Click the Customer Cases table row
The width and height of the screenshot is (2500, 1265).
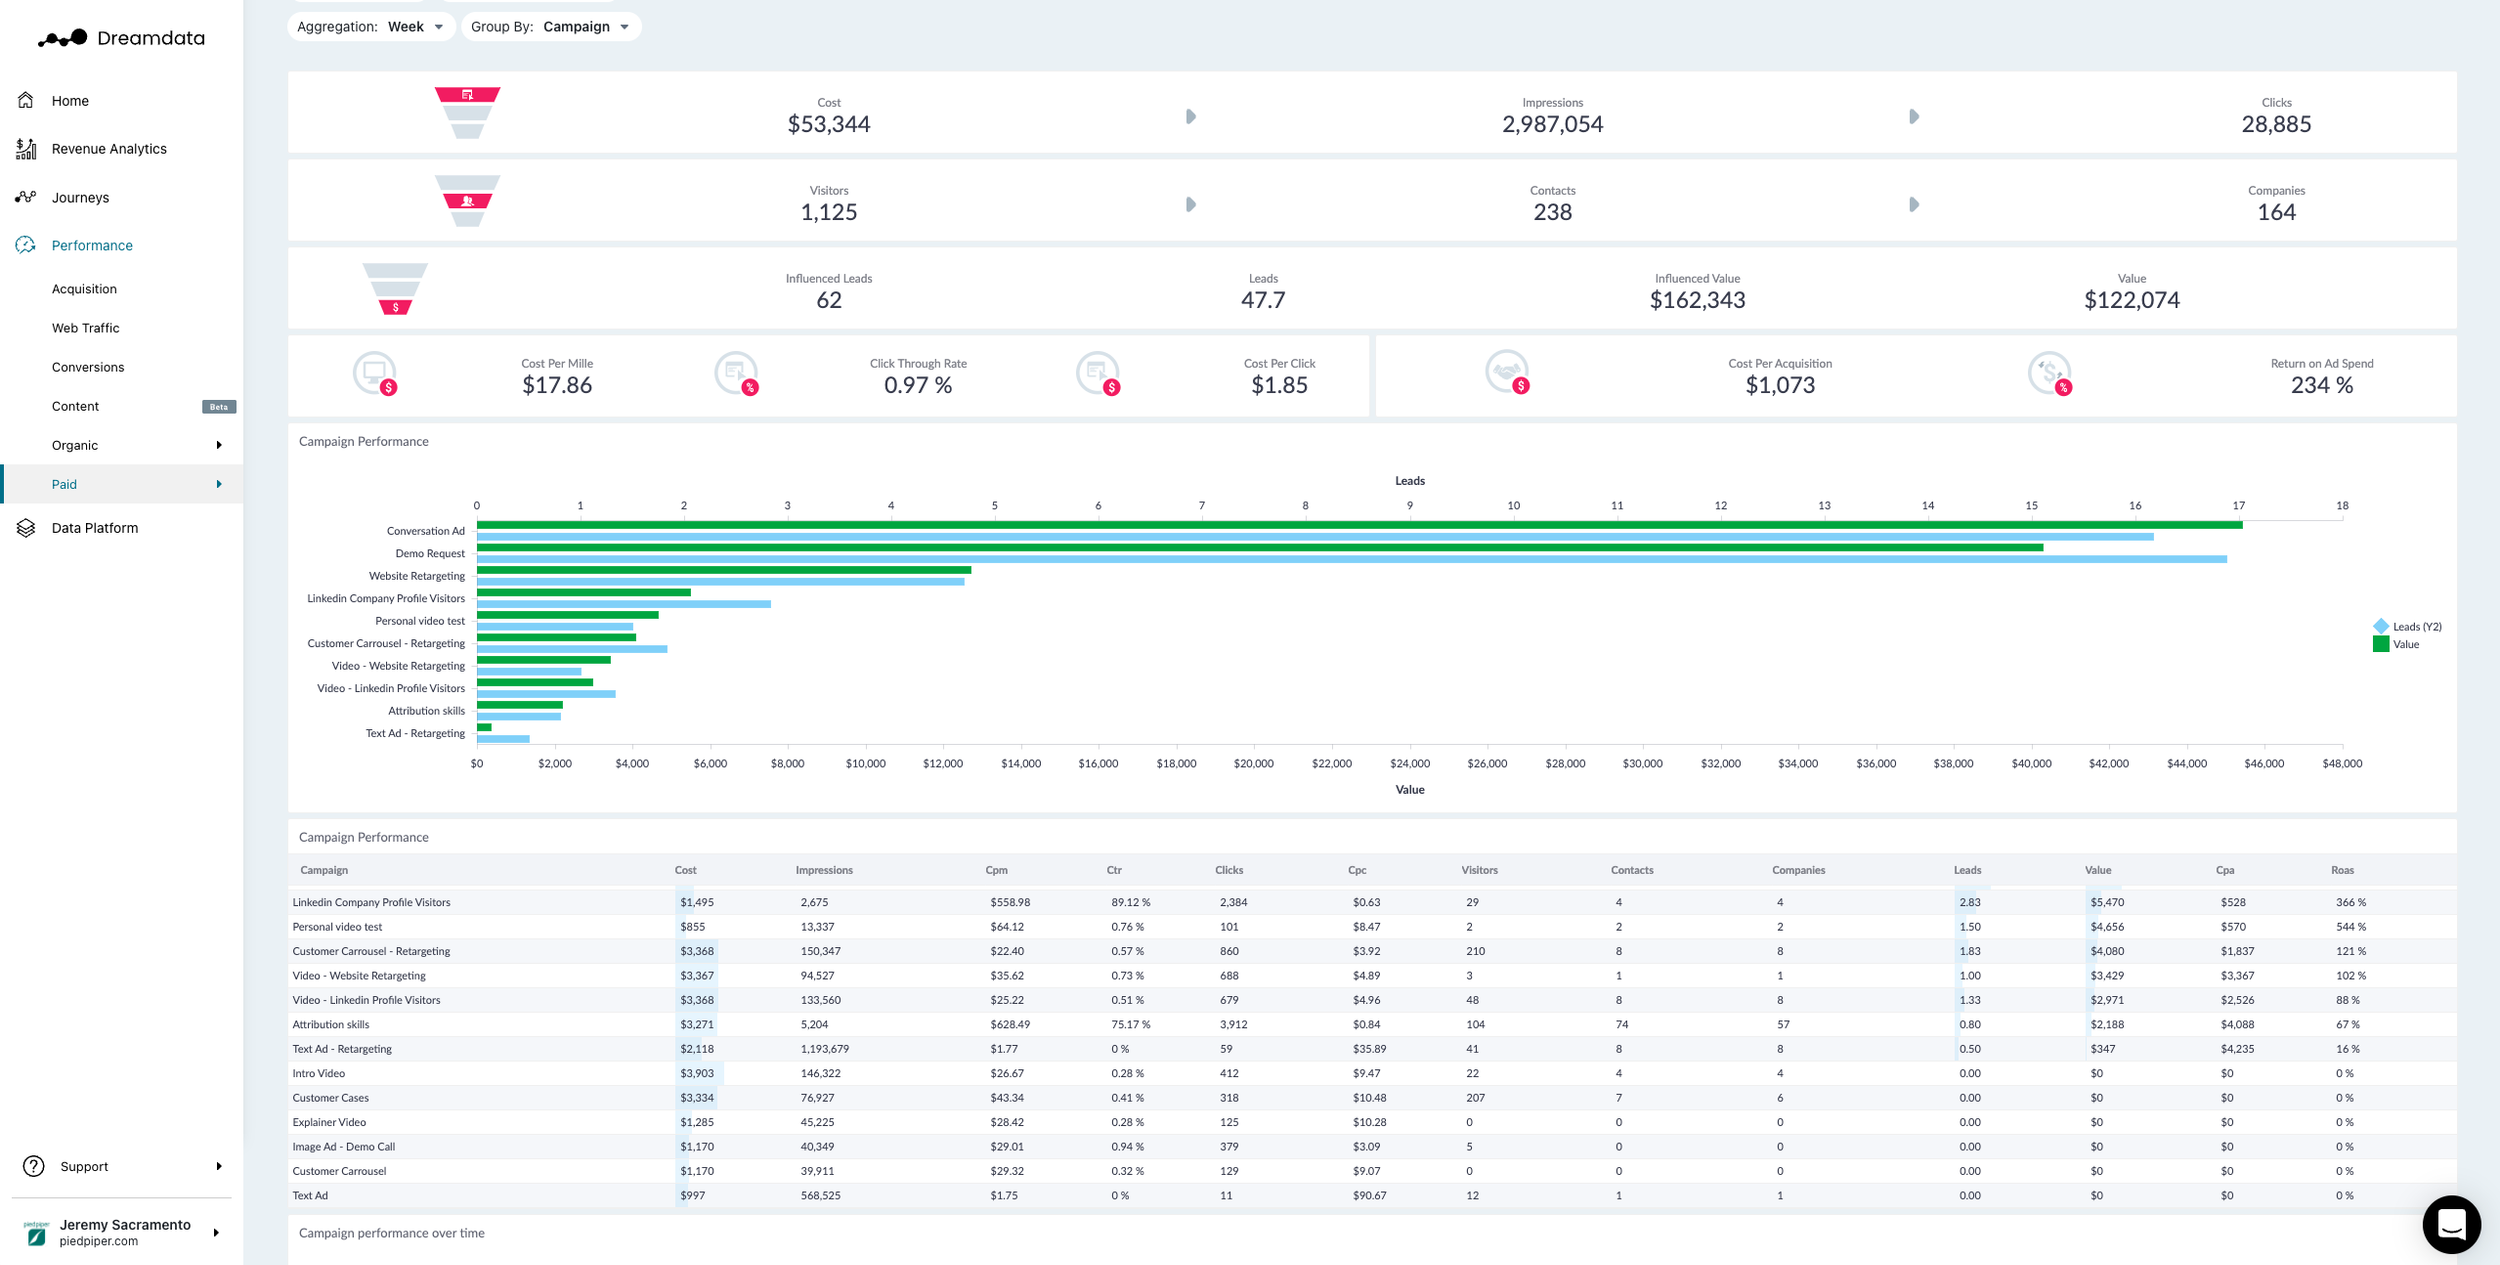pos(1372,1098)
